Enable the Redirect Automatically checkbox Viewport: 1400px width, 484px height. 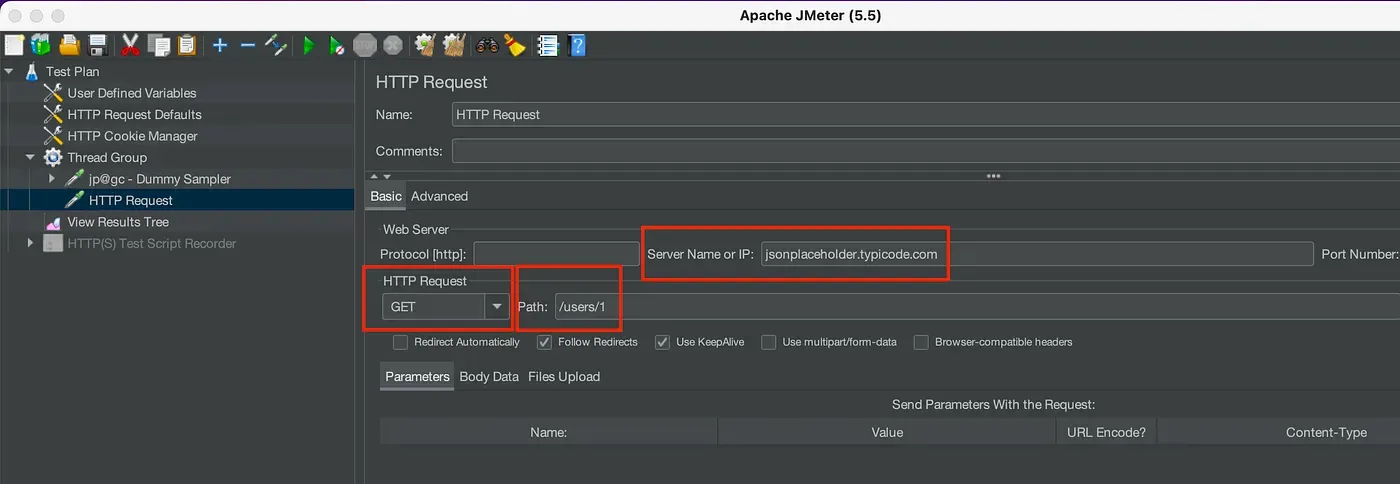click(401, 342)
